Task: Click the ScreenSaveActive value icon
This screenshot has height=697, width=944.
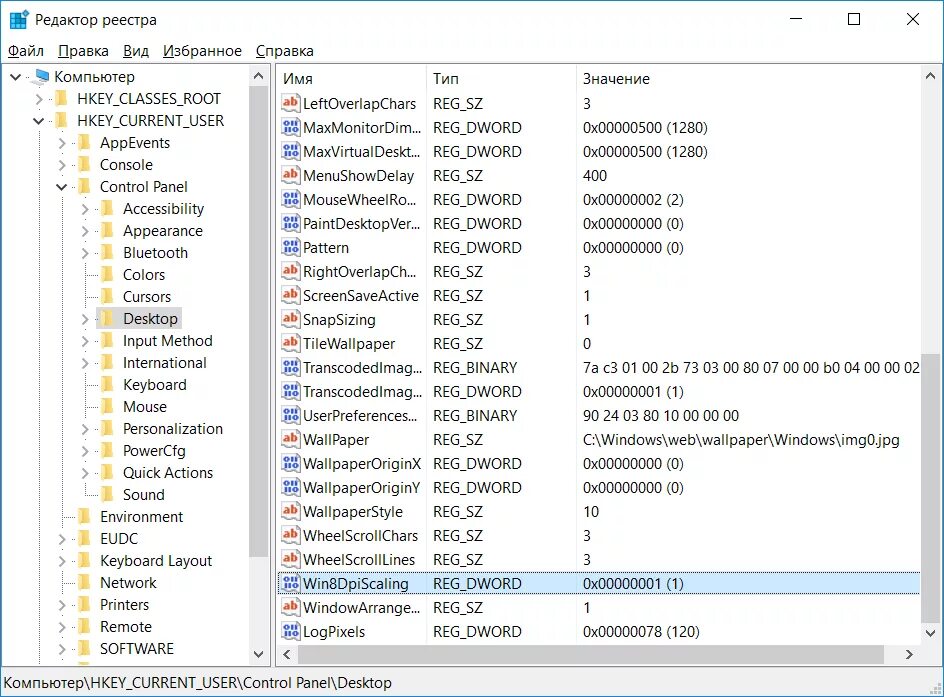Action: coord(291,296)
